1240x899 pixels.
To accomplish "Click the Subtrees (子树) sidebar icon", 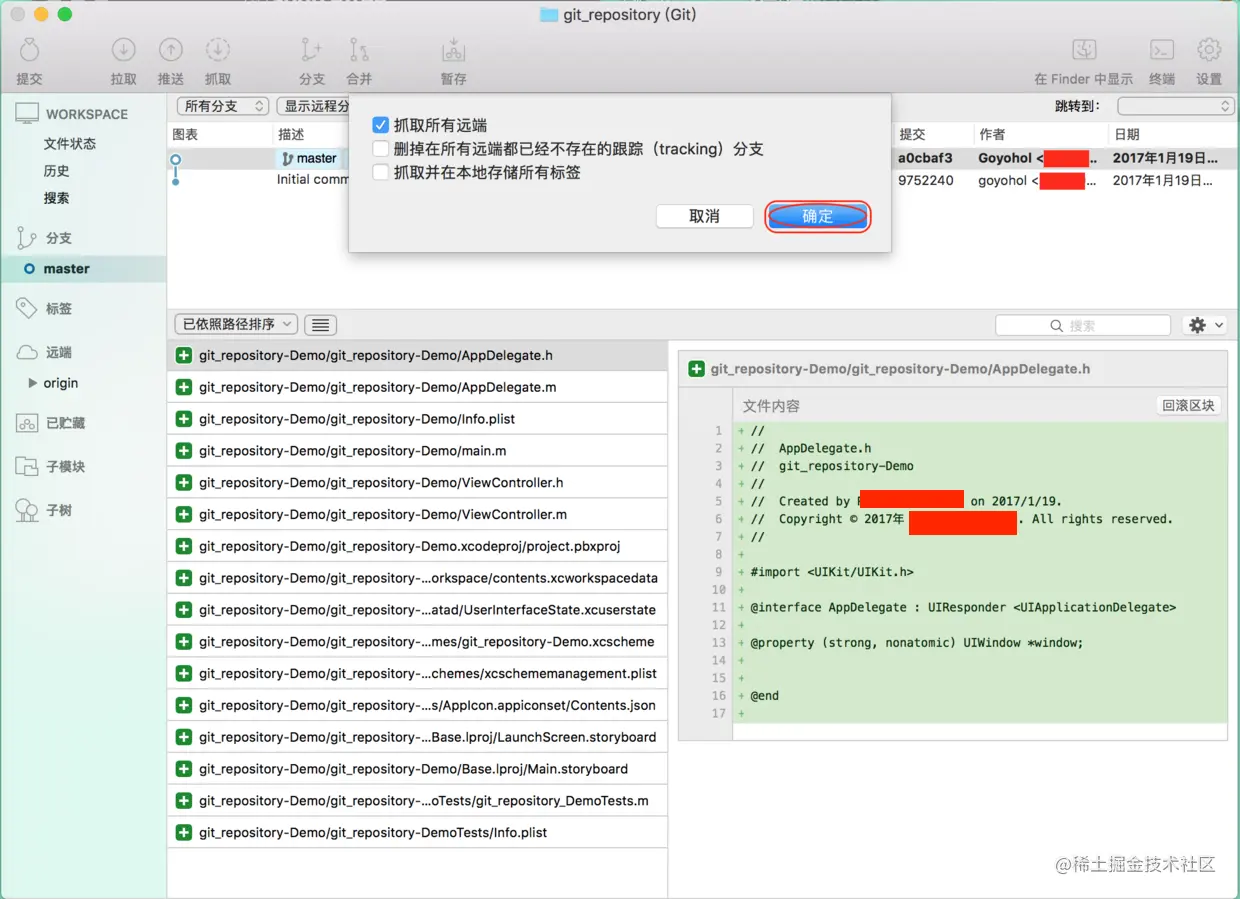I will [27, 510].
